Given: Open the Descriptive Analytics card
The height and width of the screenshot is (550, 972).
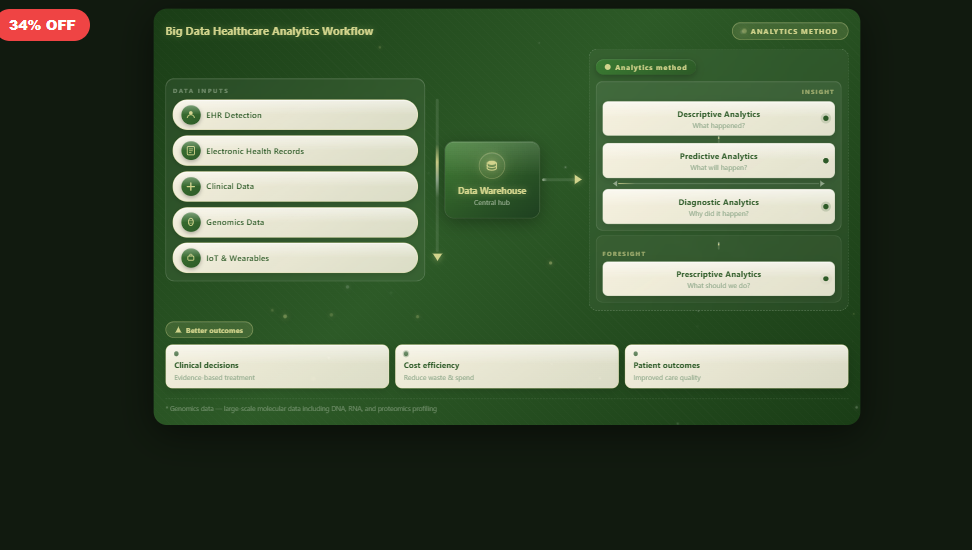Looking at the screenshot, I should (x=718, y=118).
